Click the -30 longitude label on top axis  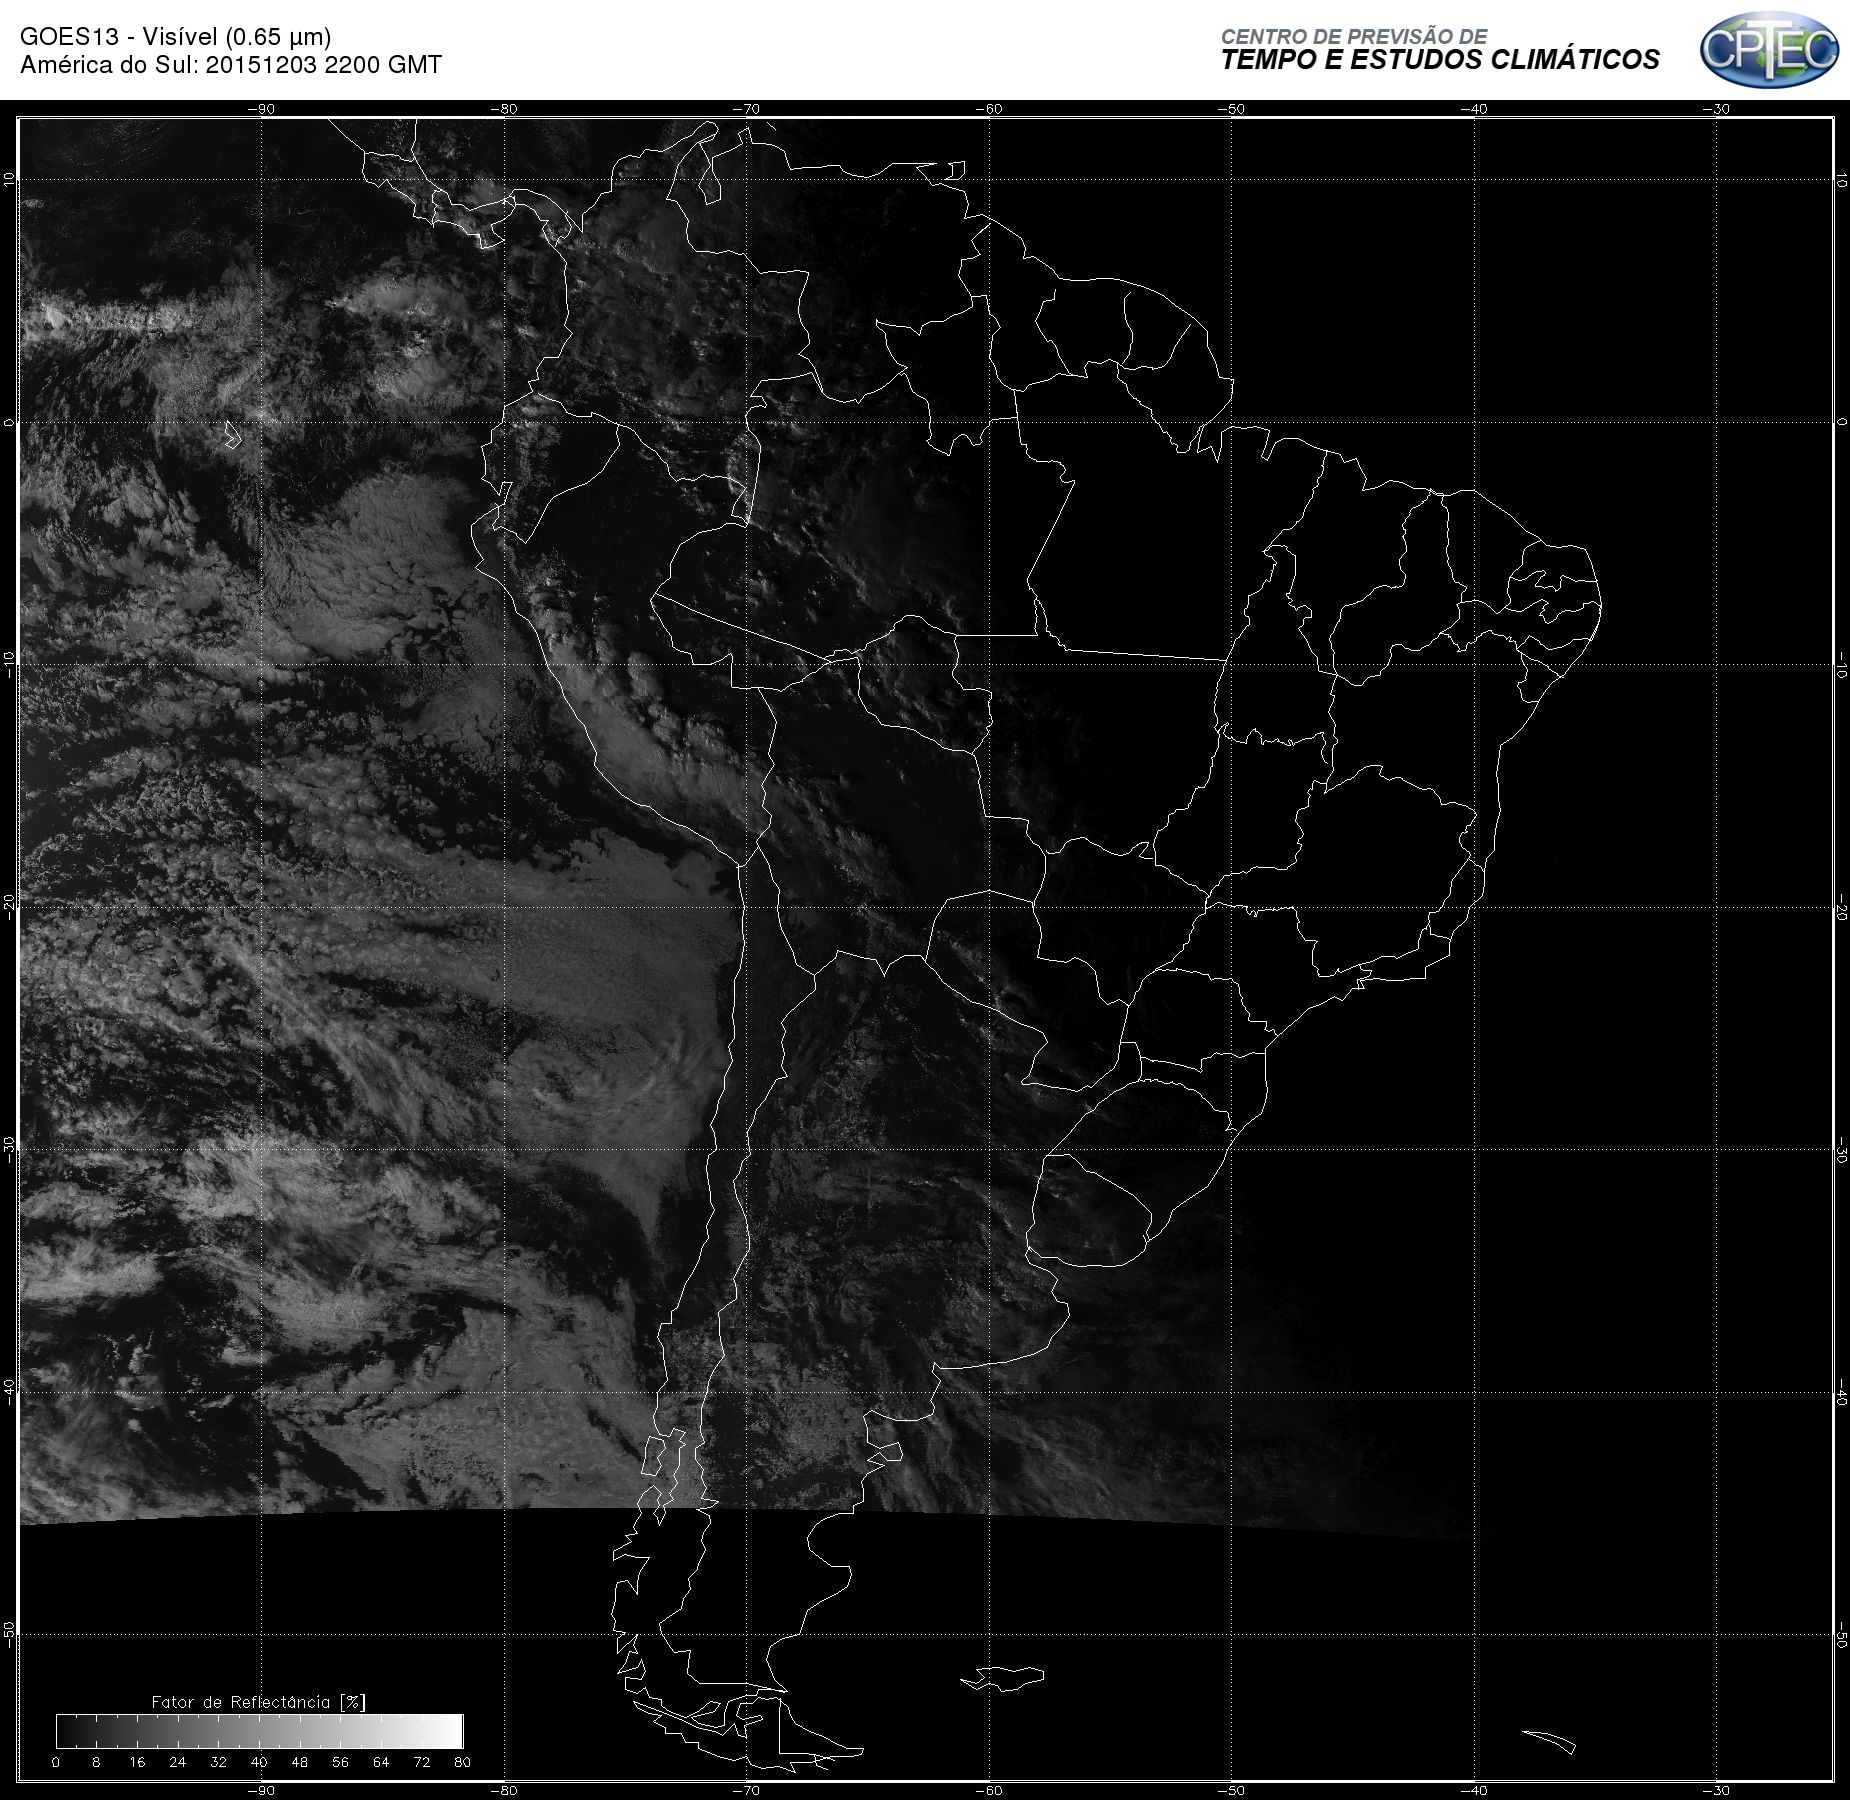point(1716,109)
